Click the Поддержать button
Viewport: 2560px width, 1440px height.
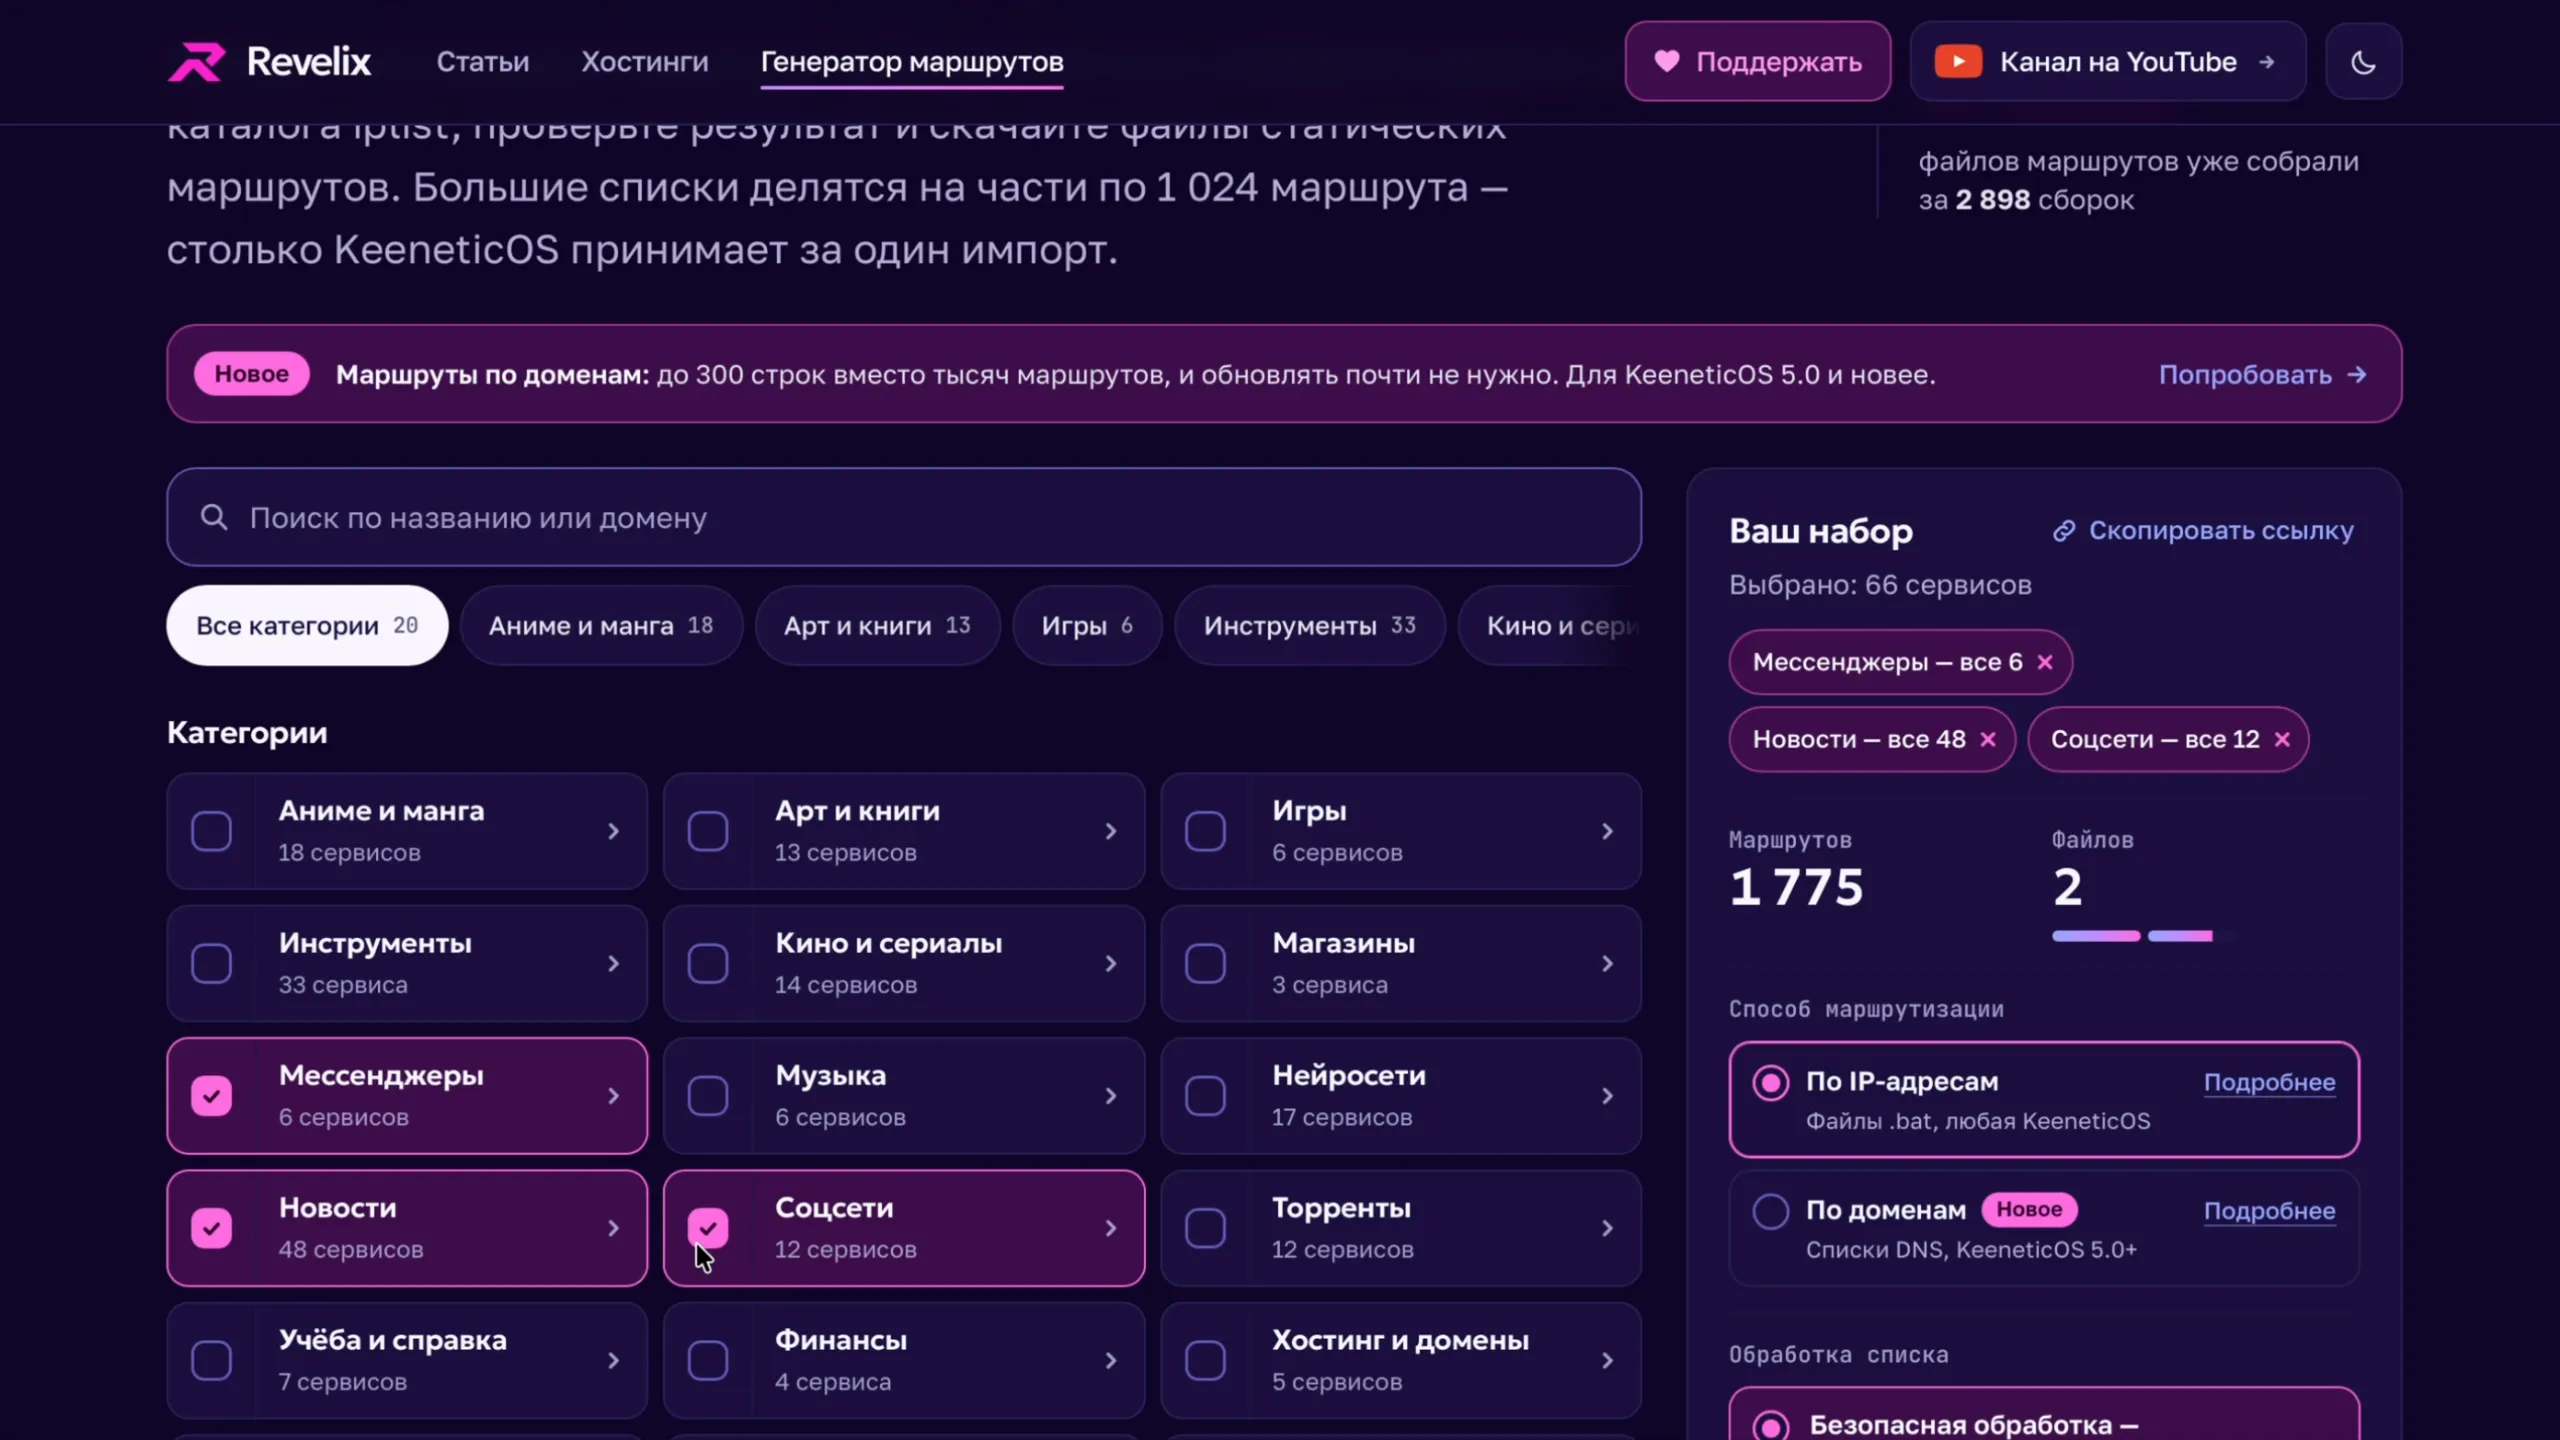(1757, 62)
